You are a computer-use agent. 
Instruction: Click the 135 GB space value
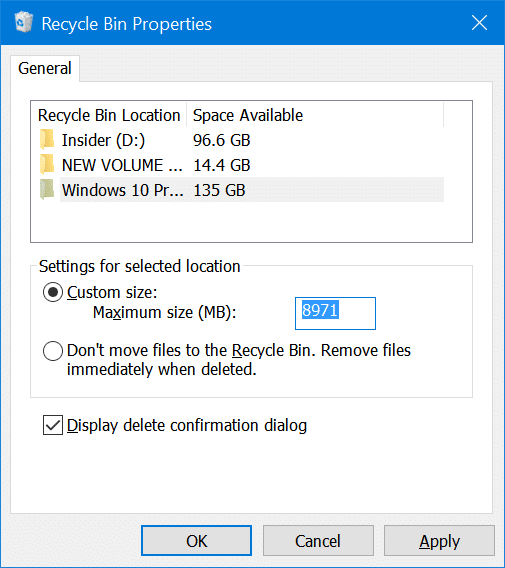[220, 190]
